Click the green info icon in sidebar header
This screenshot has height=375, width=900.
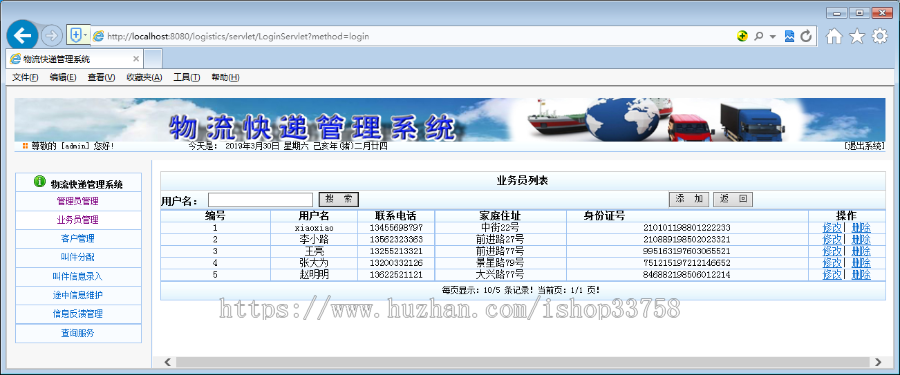pyautogui.click(x=40, y=181)
